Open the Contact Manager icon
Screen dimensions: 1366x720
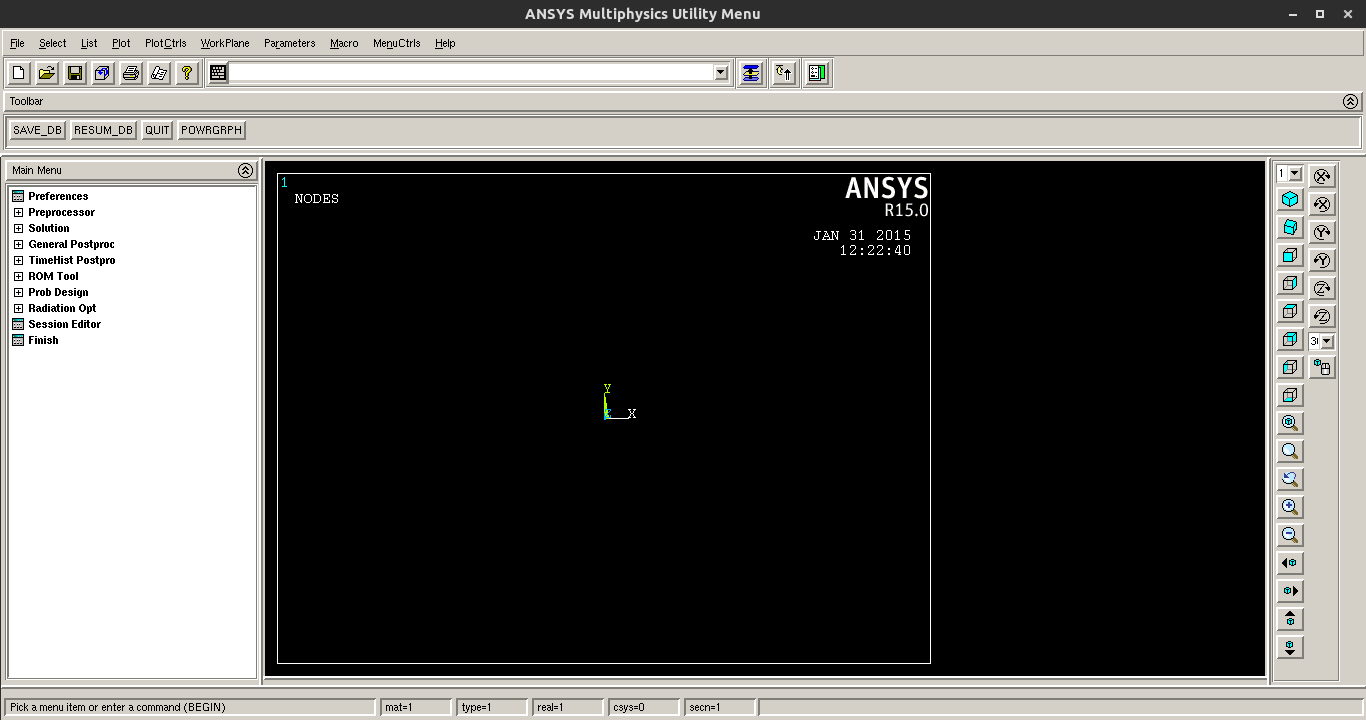pyautogui.click(x=817, y=73)
